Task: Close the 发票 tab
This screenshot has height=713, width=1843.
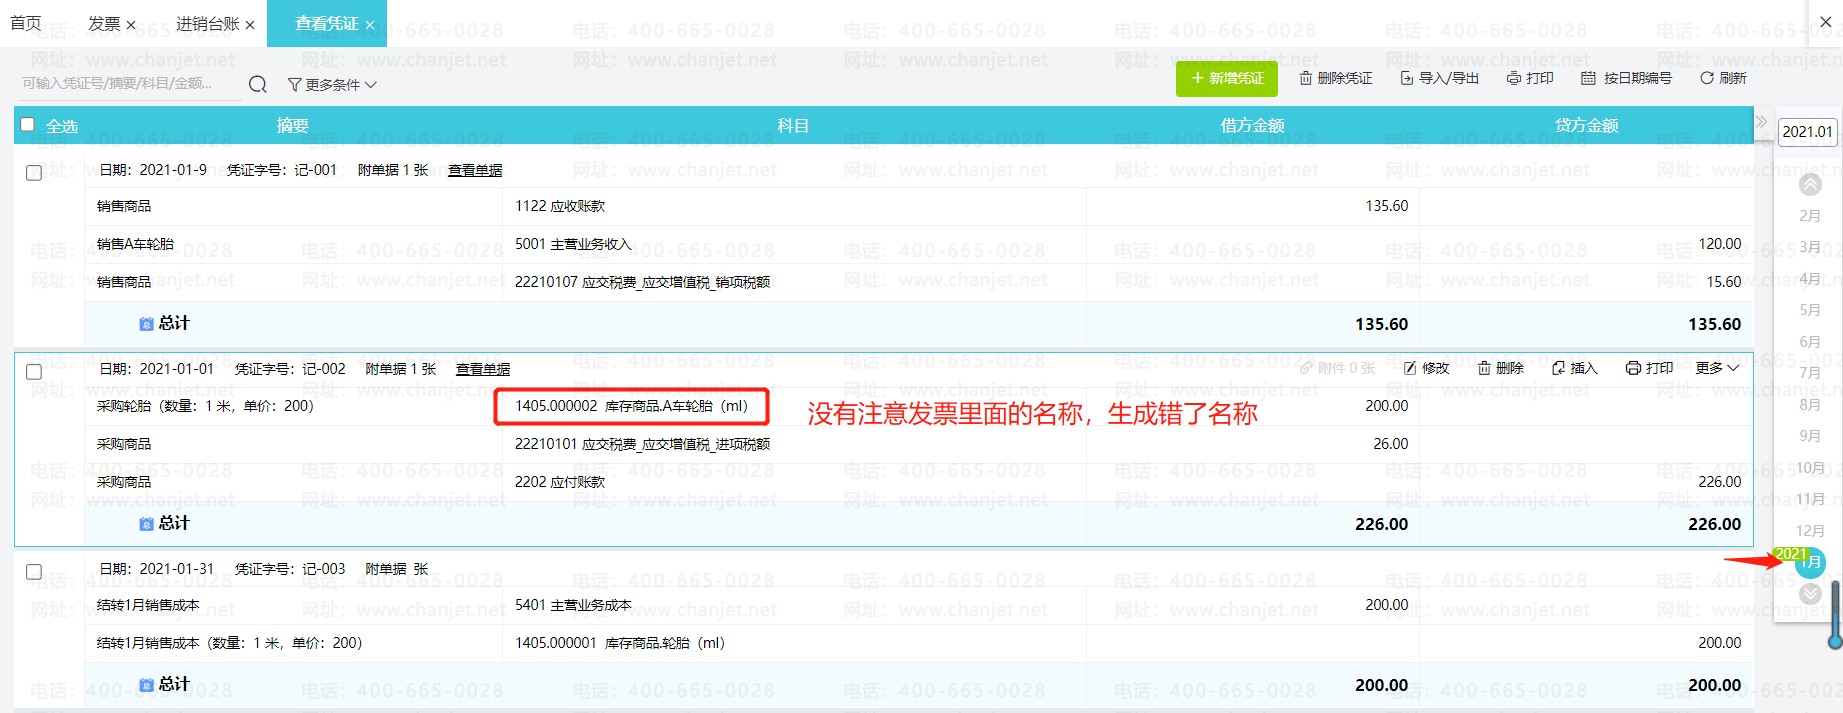Action: tap(131, 25)
